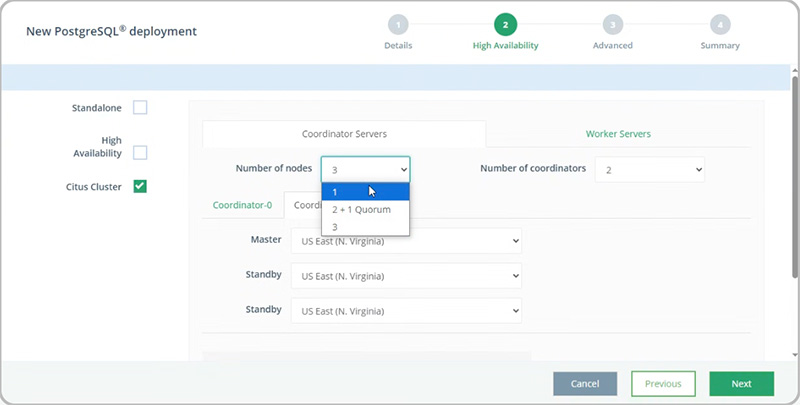Click the 'Master' label
This screenshot has height=405, width=800.
click(266, 239)
